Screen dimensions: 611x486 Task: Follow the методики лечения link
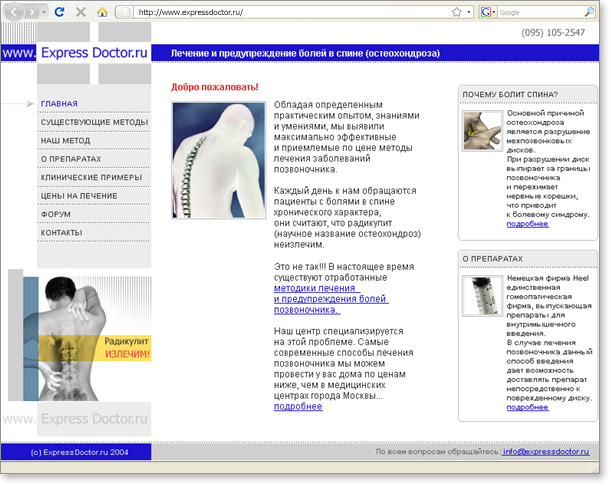tap(331, 299)
